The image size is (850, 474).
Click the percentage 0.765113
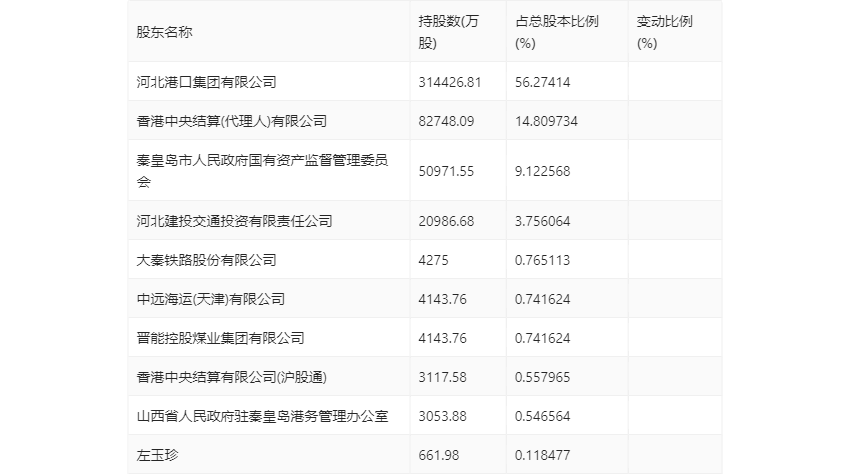[x=543, y=260]
